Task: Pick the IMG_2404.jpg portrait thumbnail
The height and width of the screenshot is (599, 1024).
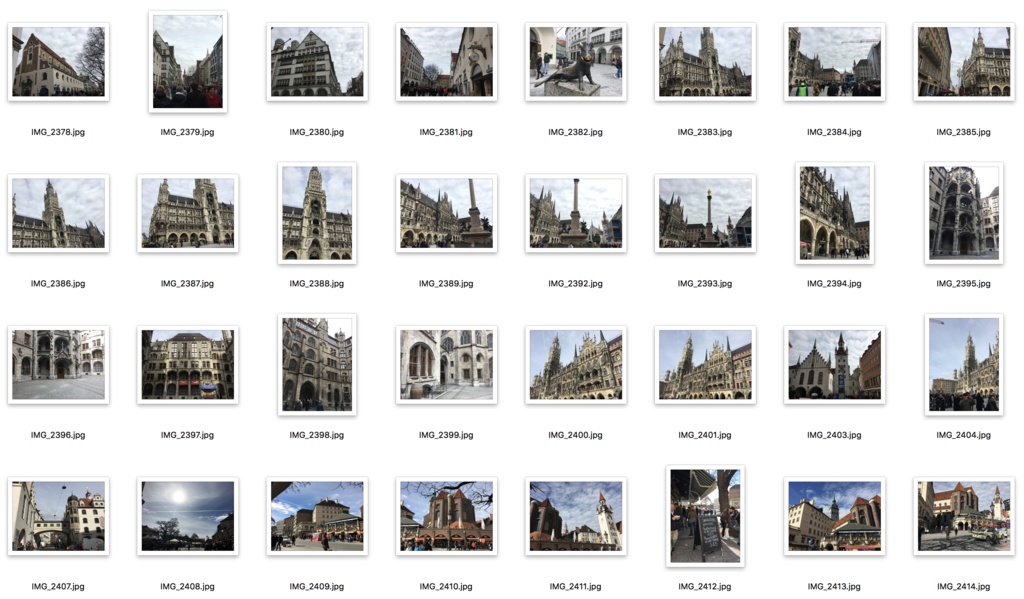Action: tap(963, 365)
